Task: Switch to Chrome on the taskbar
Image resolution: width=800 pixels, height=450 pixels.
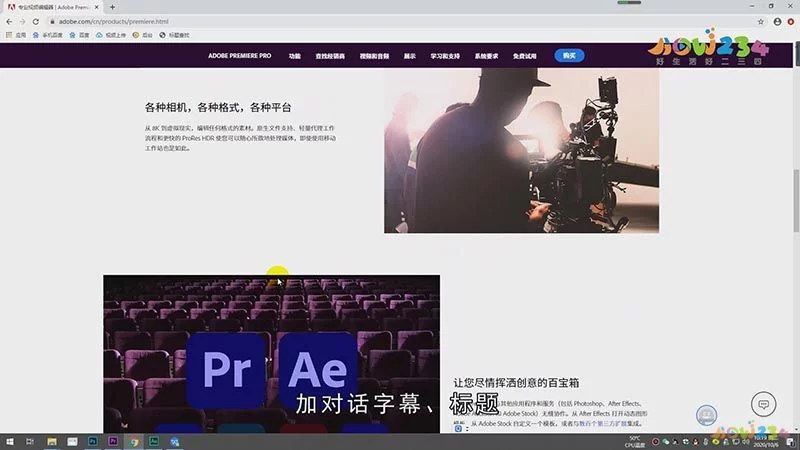Action: pyautogui.click(x=134, y=442)
